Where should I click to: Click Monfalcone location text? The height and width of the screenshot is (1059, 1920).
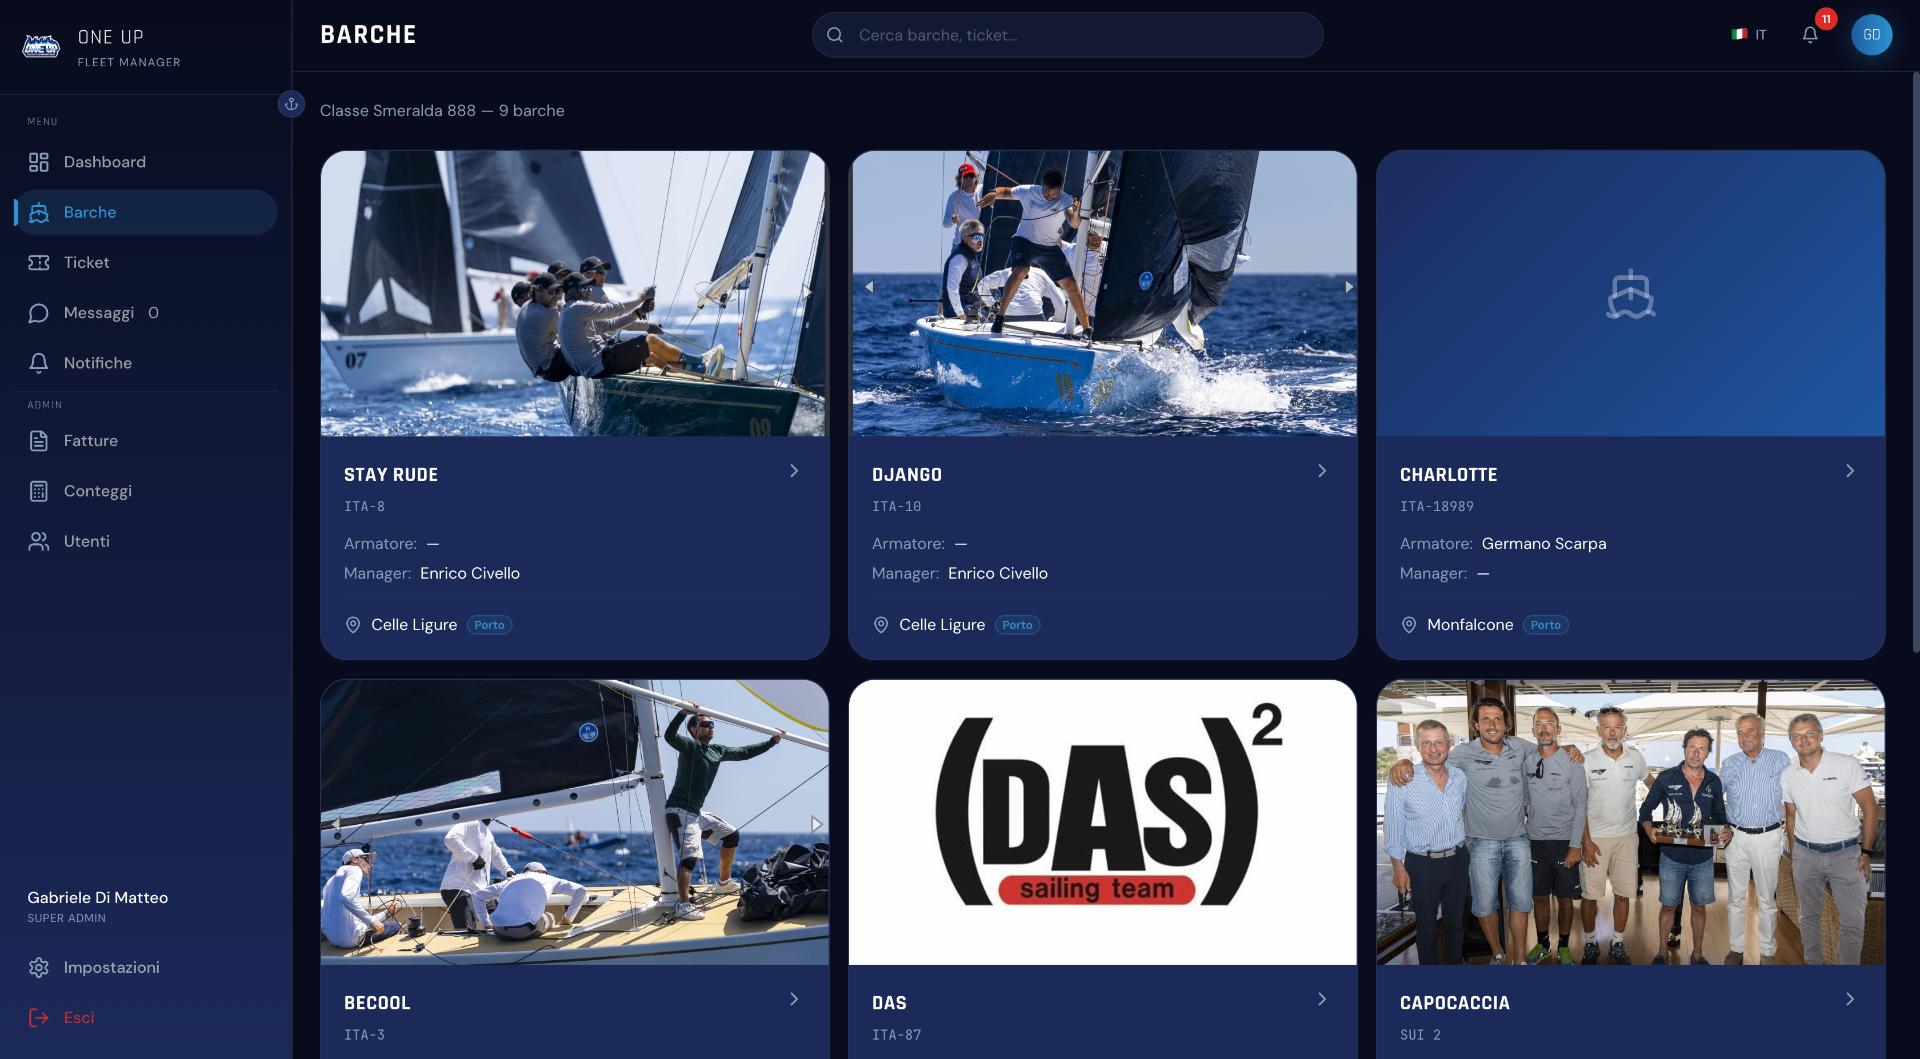click(1470, 625)
